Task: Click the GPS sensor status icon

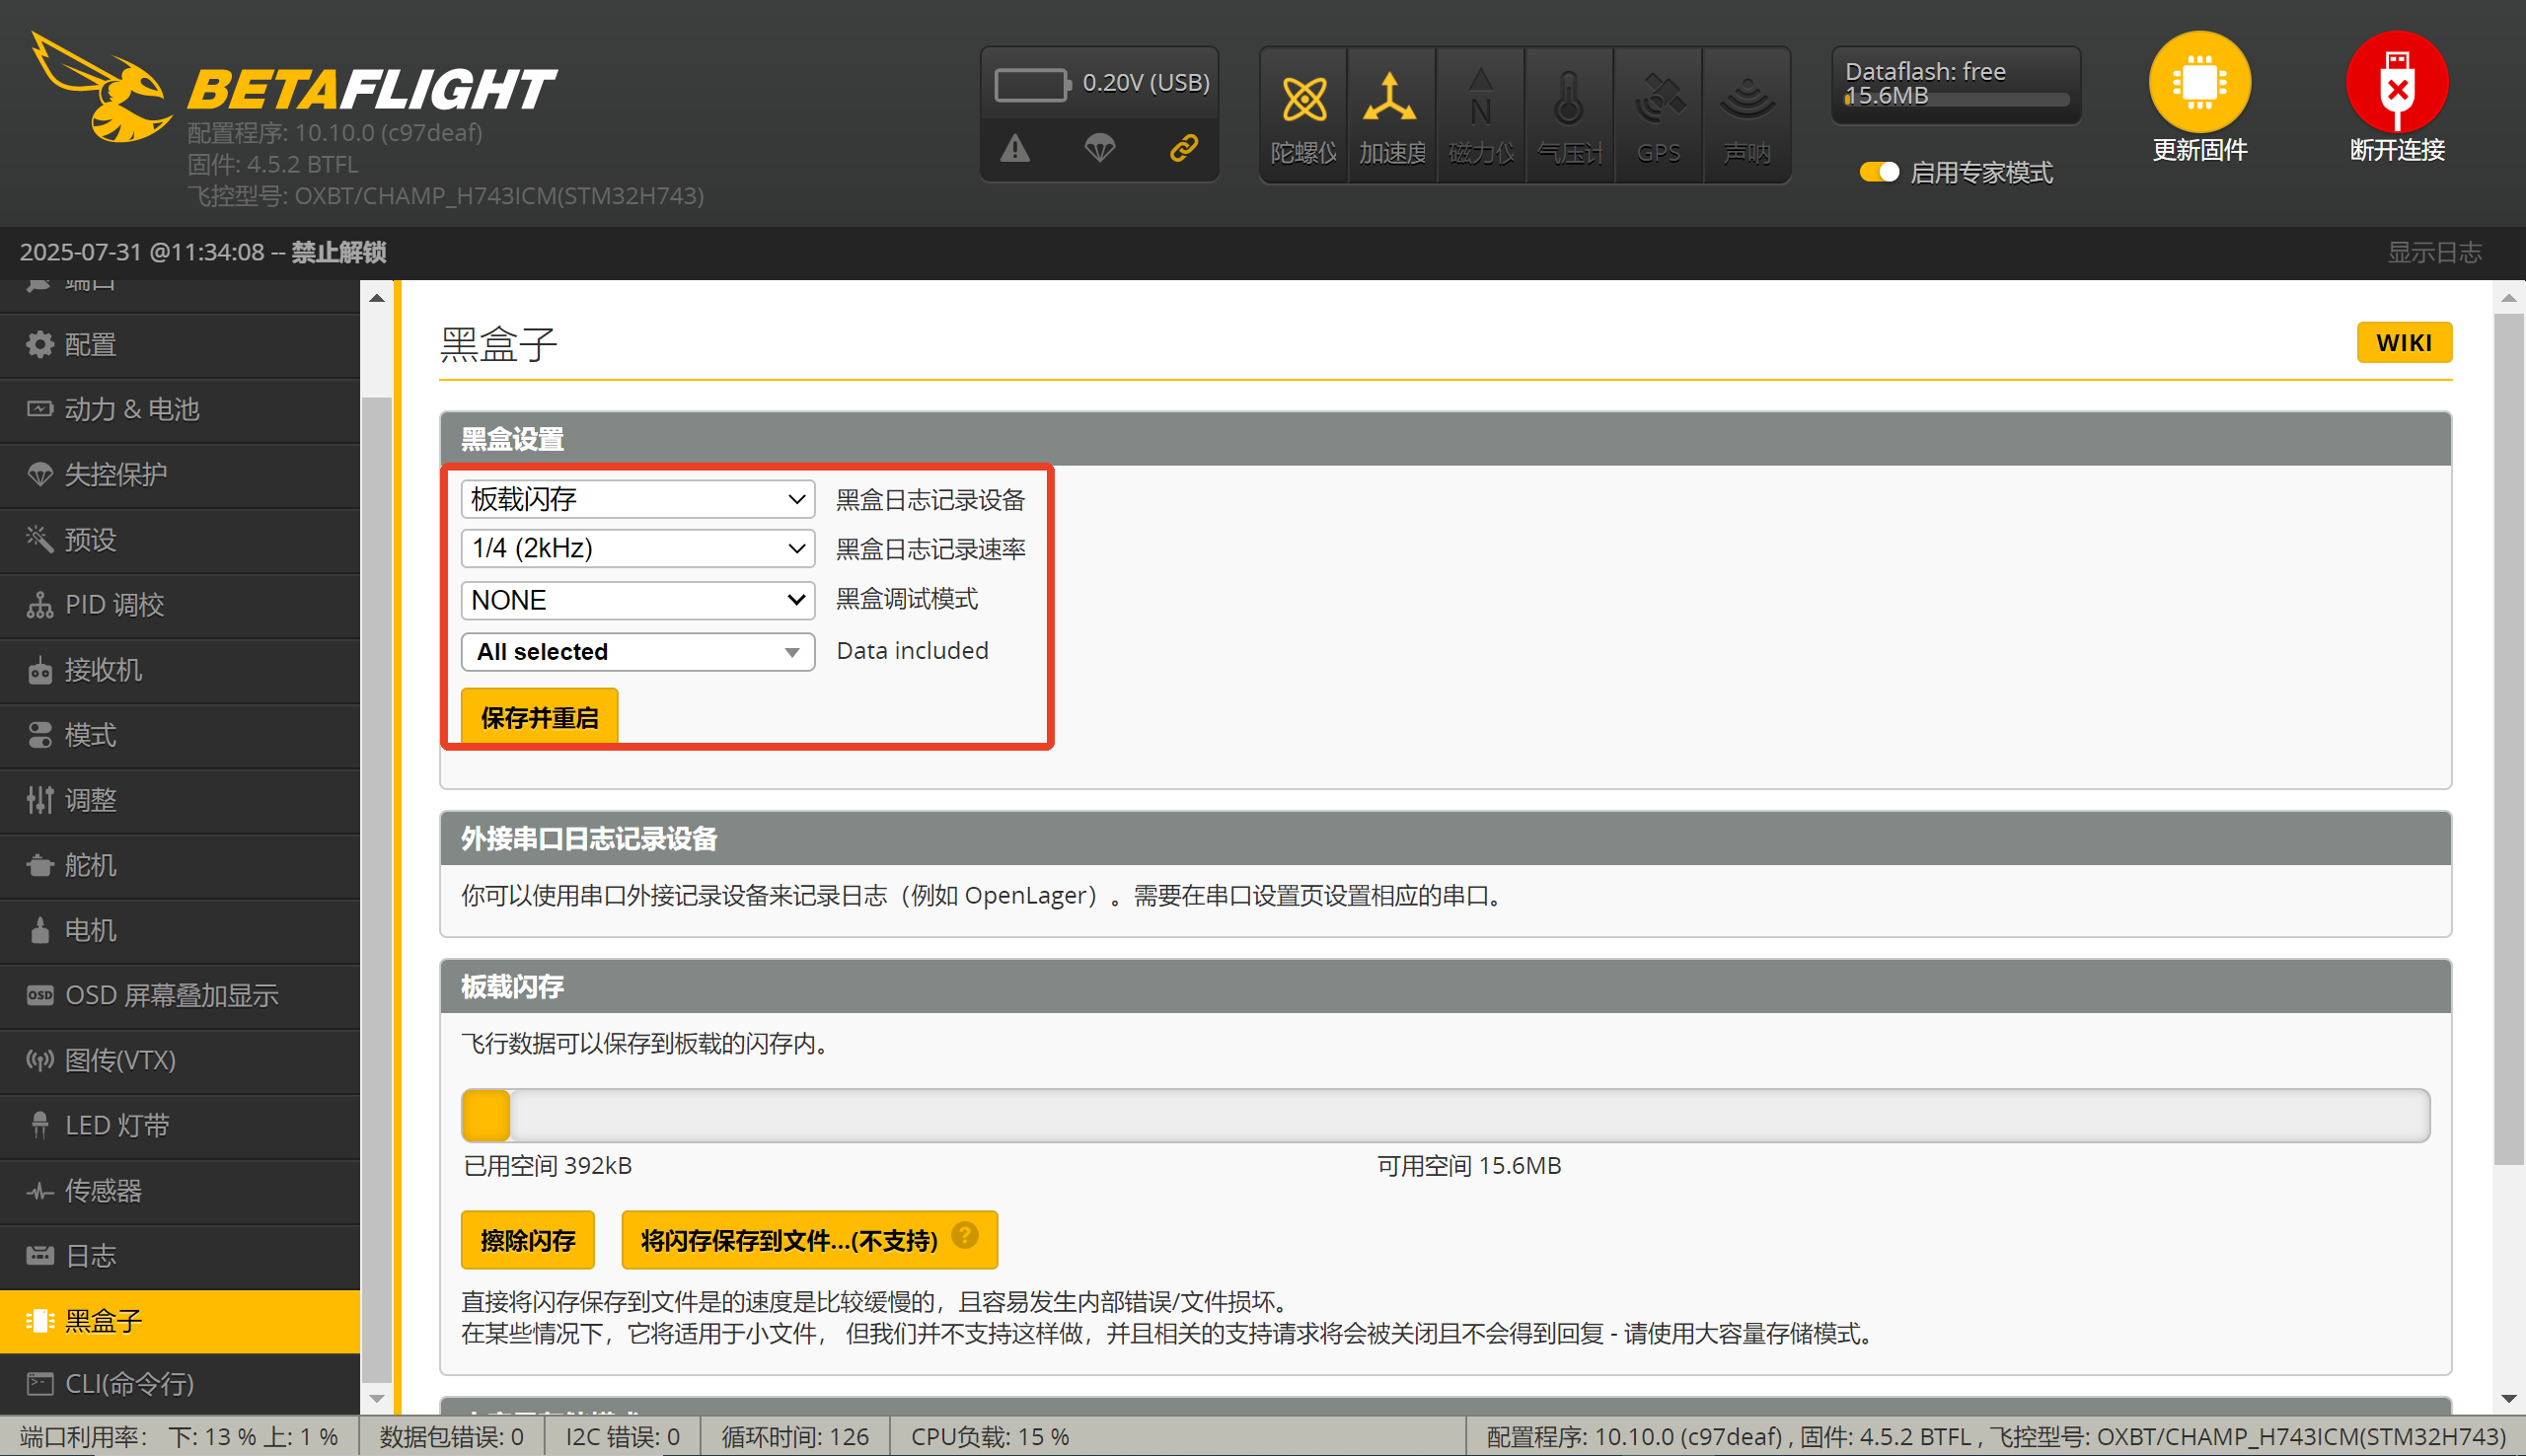Action: point(1659,100)
